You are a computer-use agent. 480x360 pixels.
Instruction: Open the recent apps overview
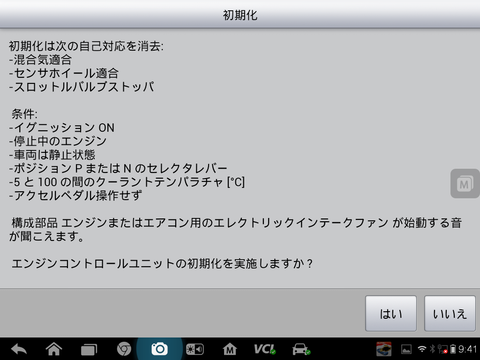(x=89, y=350)
